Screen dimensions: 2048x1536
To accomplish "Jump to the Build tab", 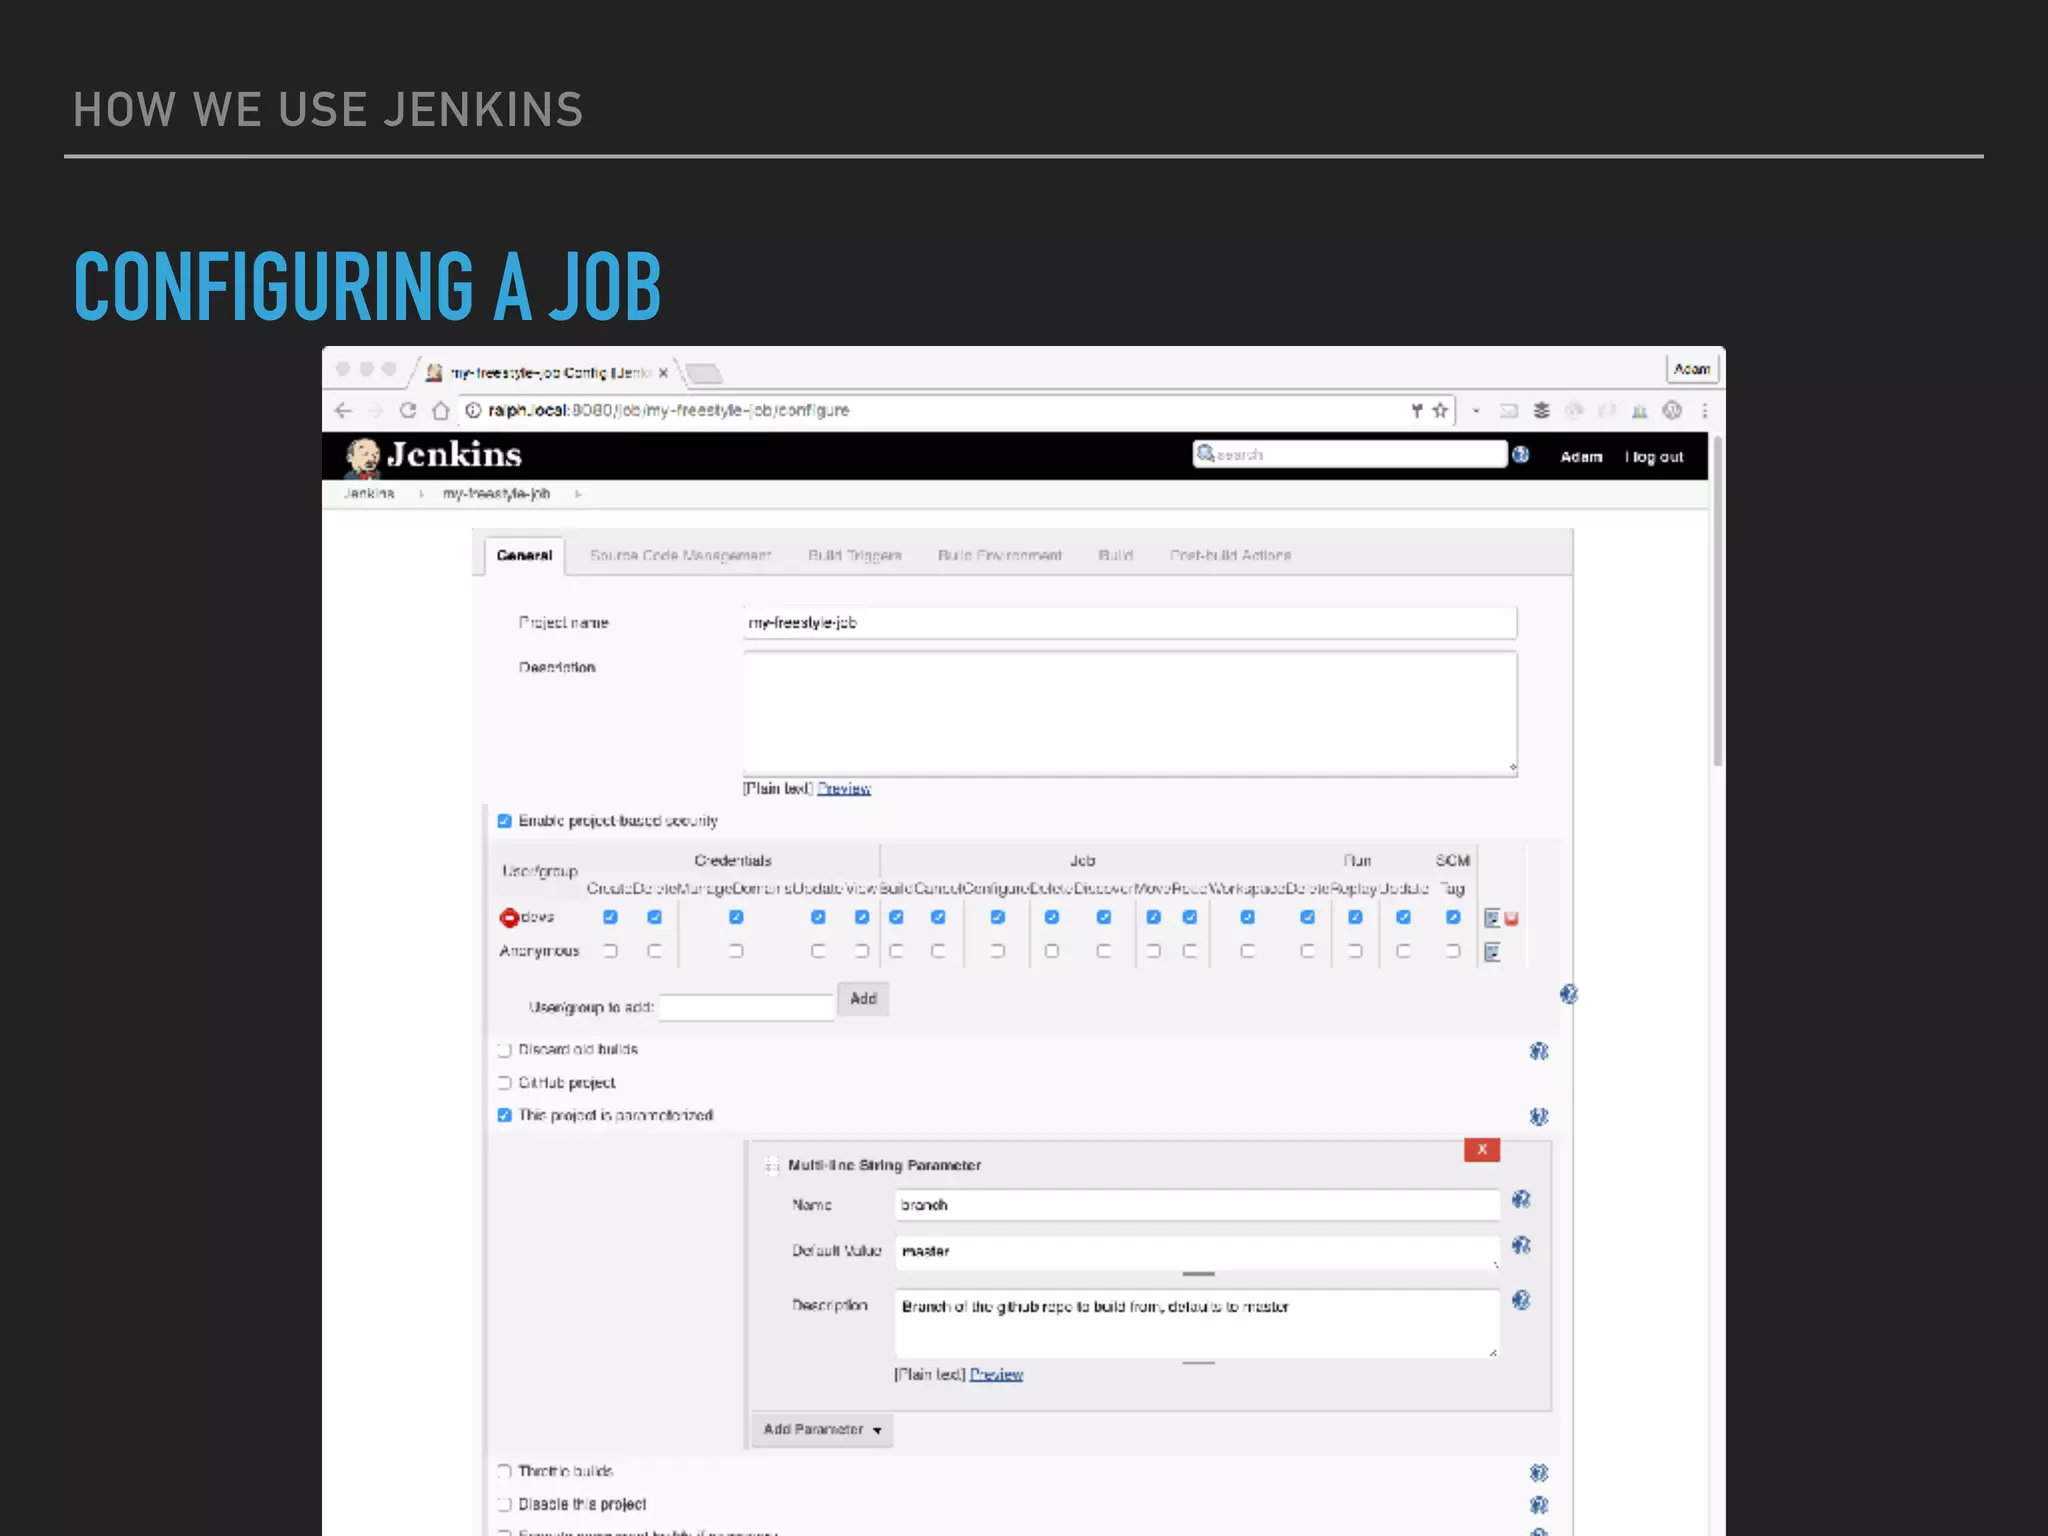I will pos(1116,556).
